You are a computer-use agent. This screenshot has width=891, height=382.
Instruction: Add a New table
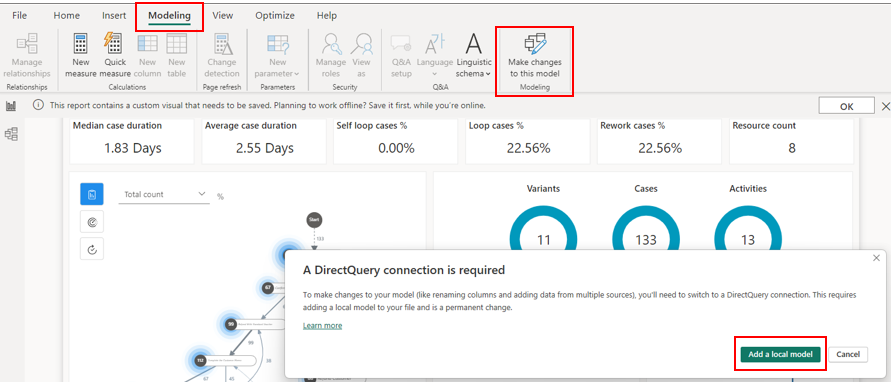[177, 55]
